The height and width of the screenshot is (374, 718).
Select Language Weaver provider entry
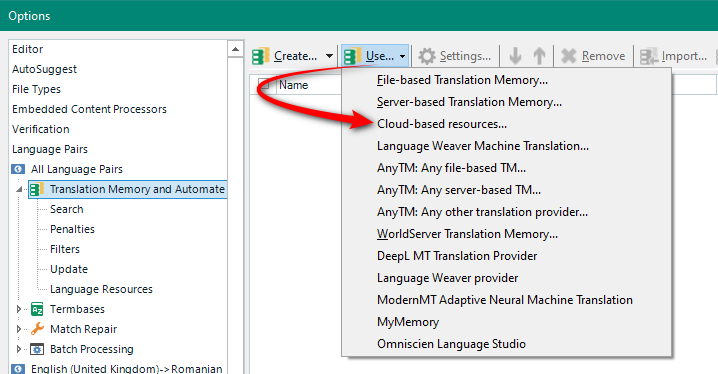[447, 278]
